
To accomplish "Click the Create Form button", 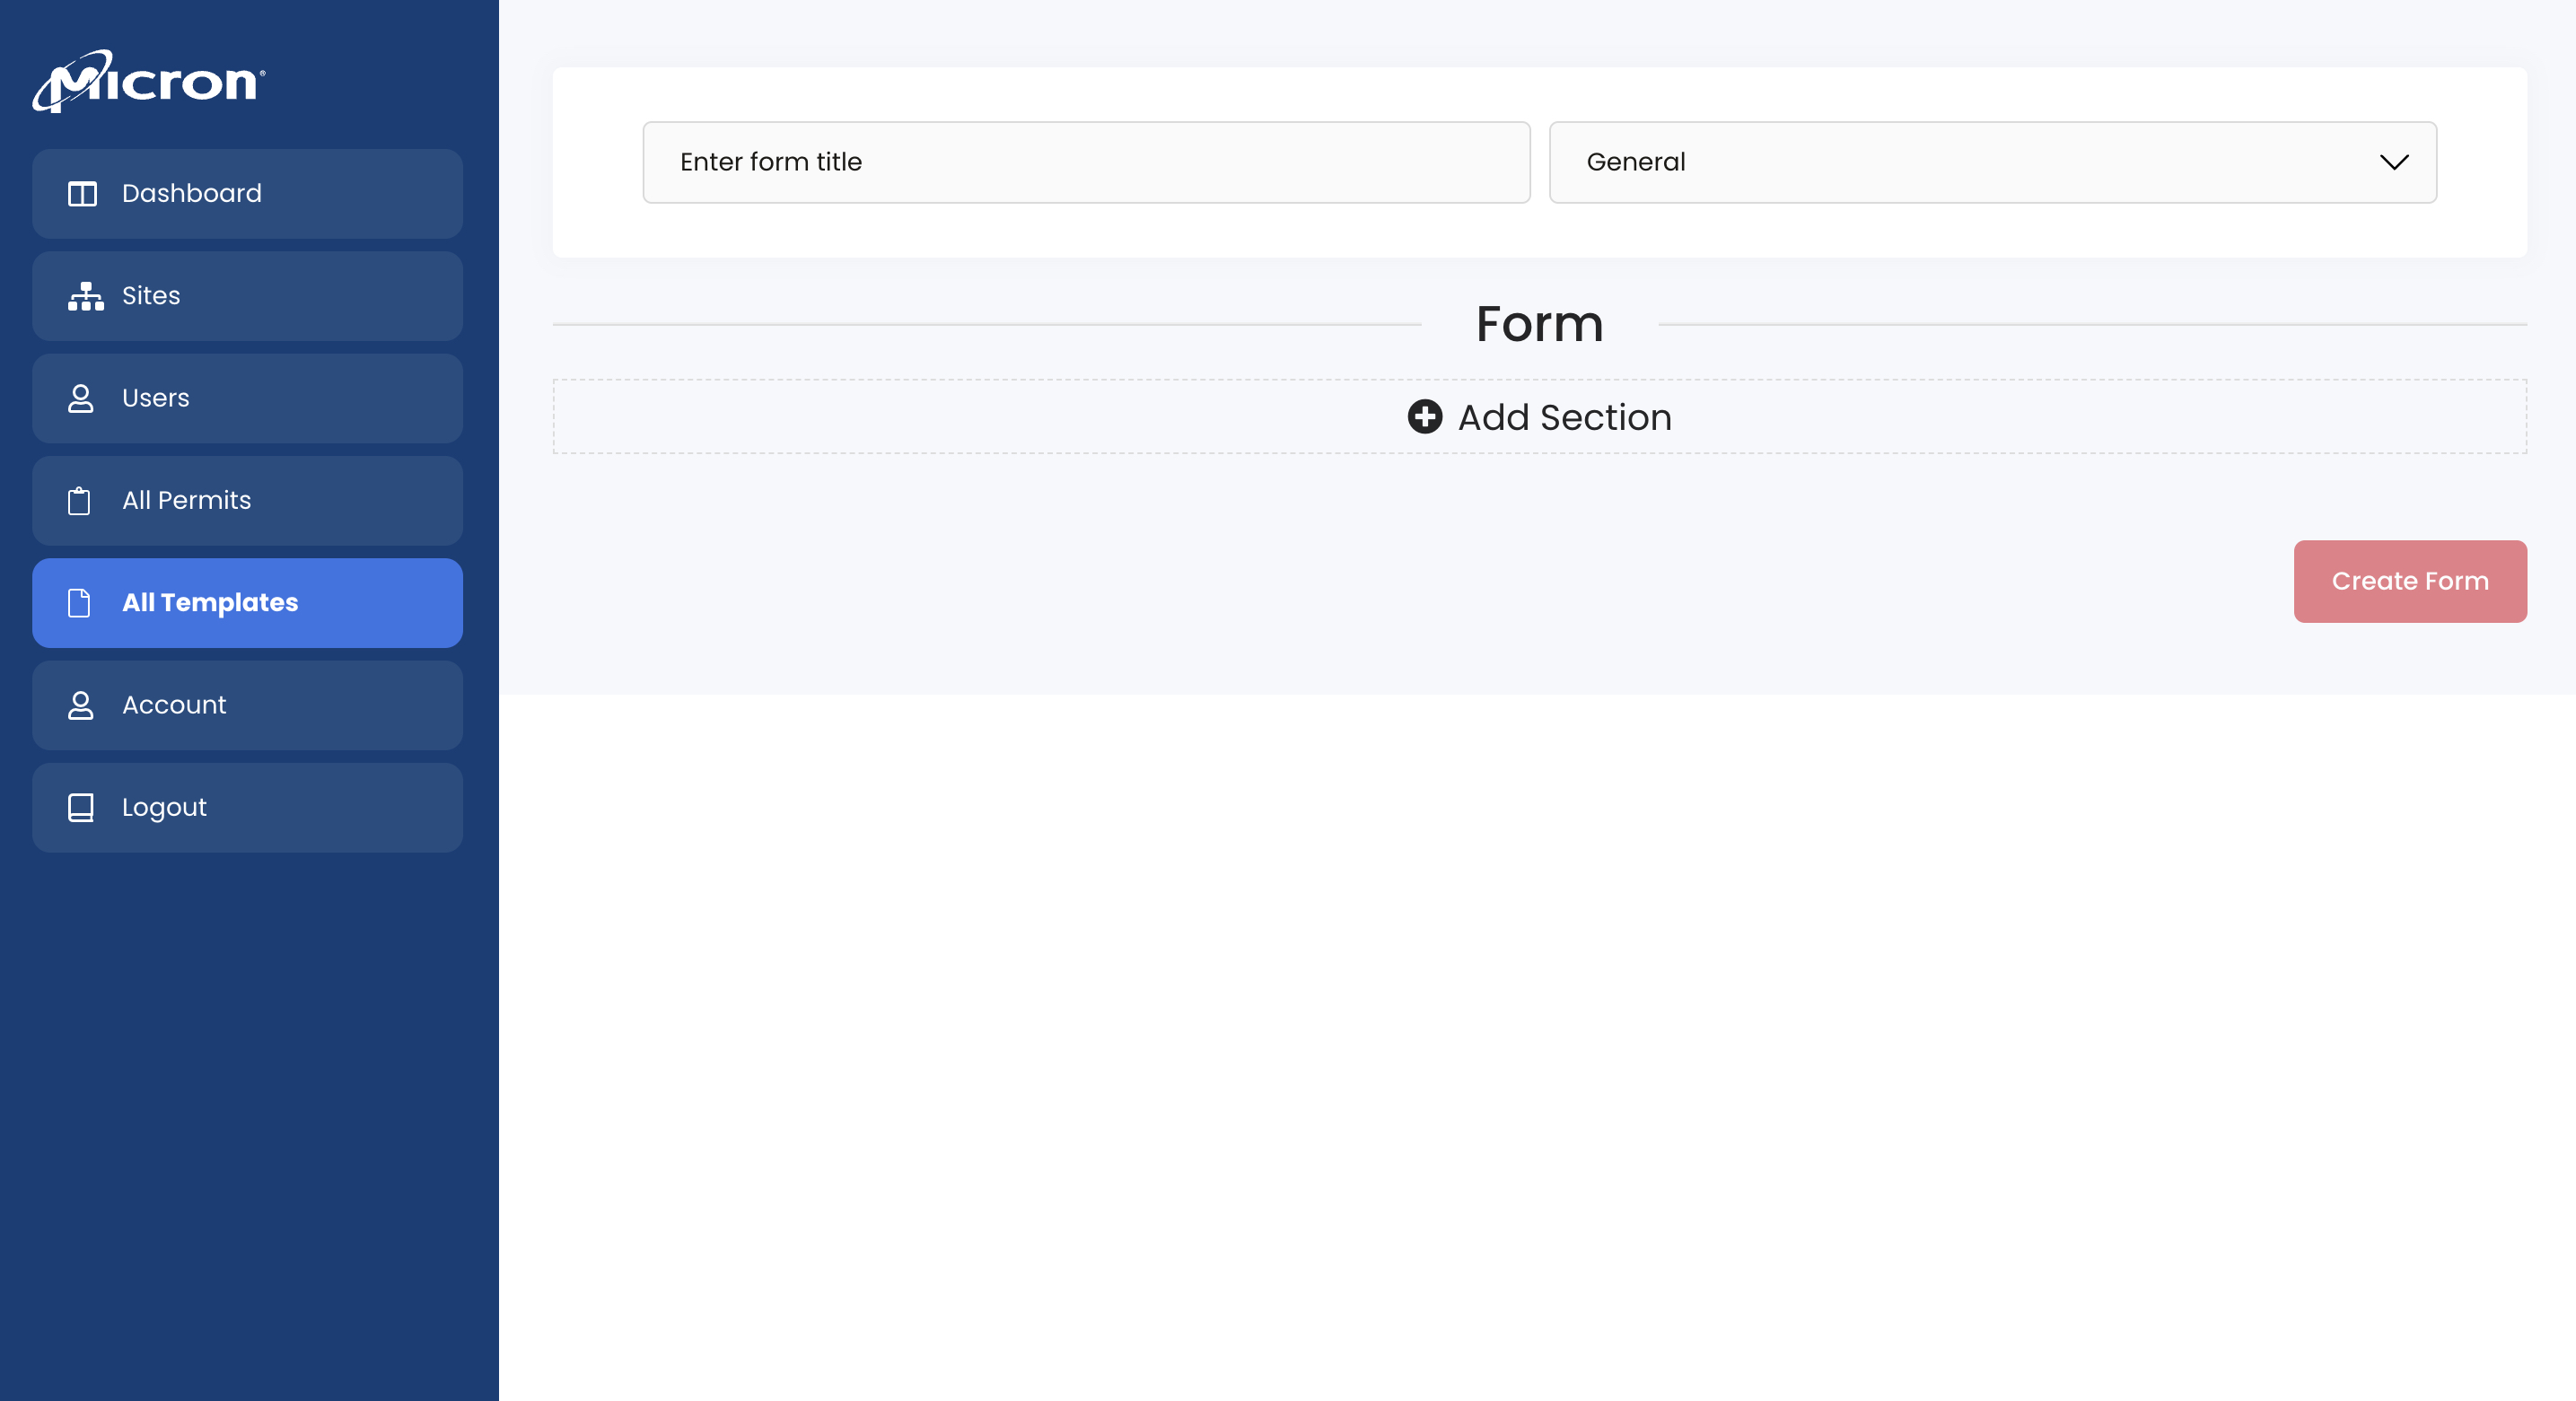I will tap(2410, 581).
